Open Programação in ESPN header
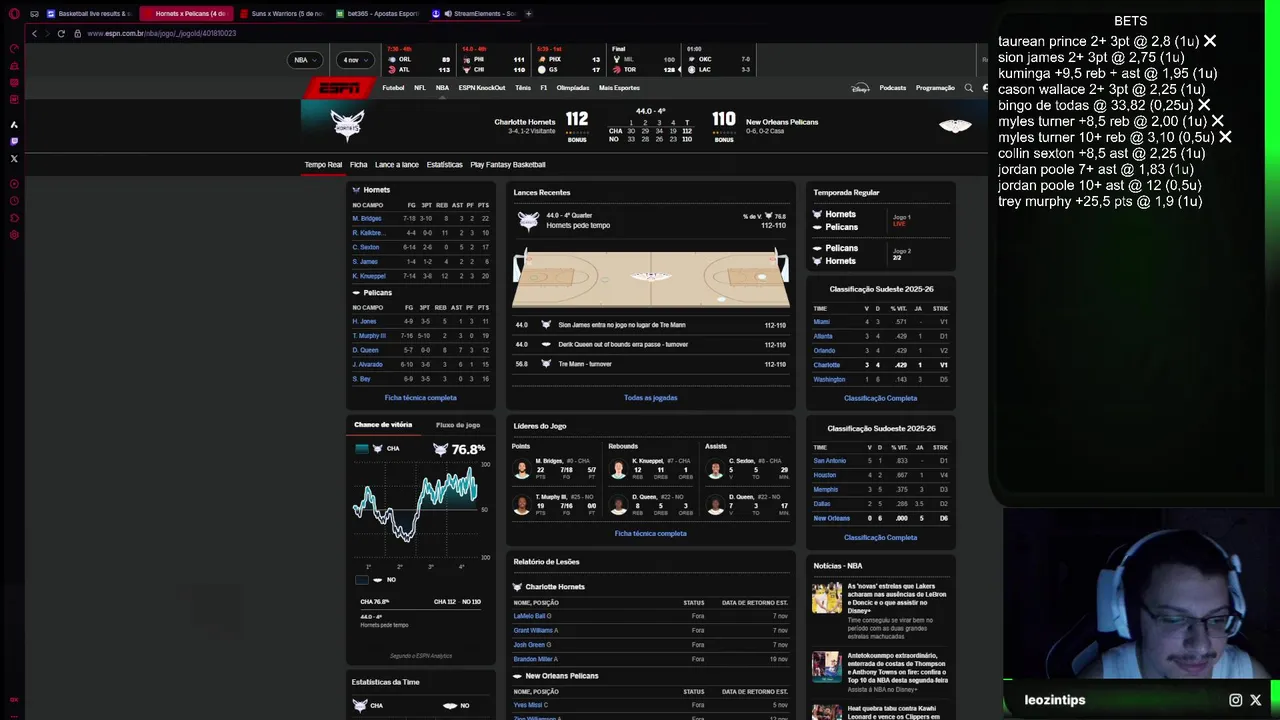The height and width of the screenshot is (720, 1280). (x=935, y=88)
